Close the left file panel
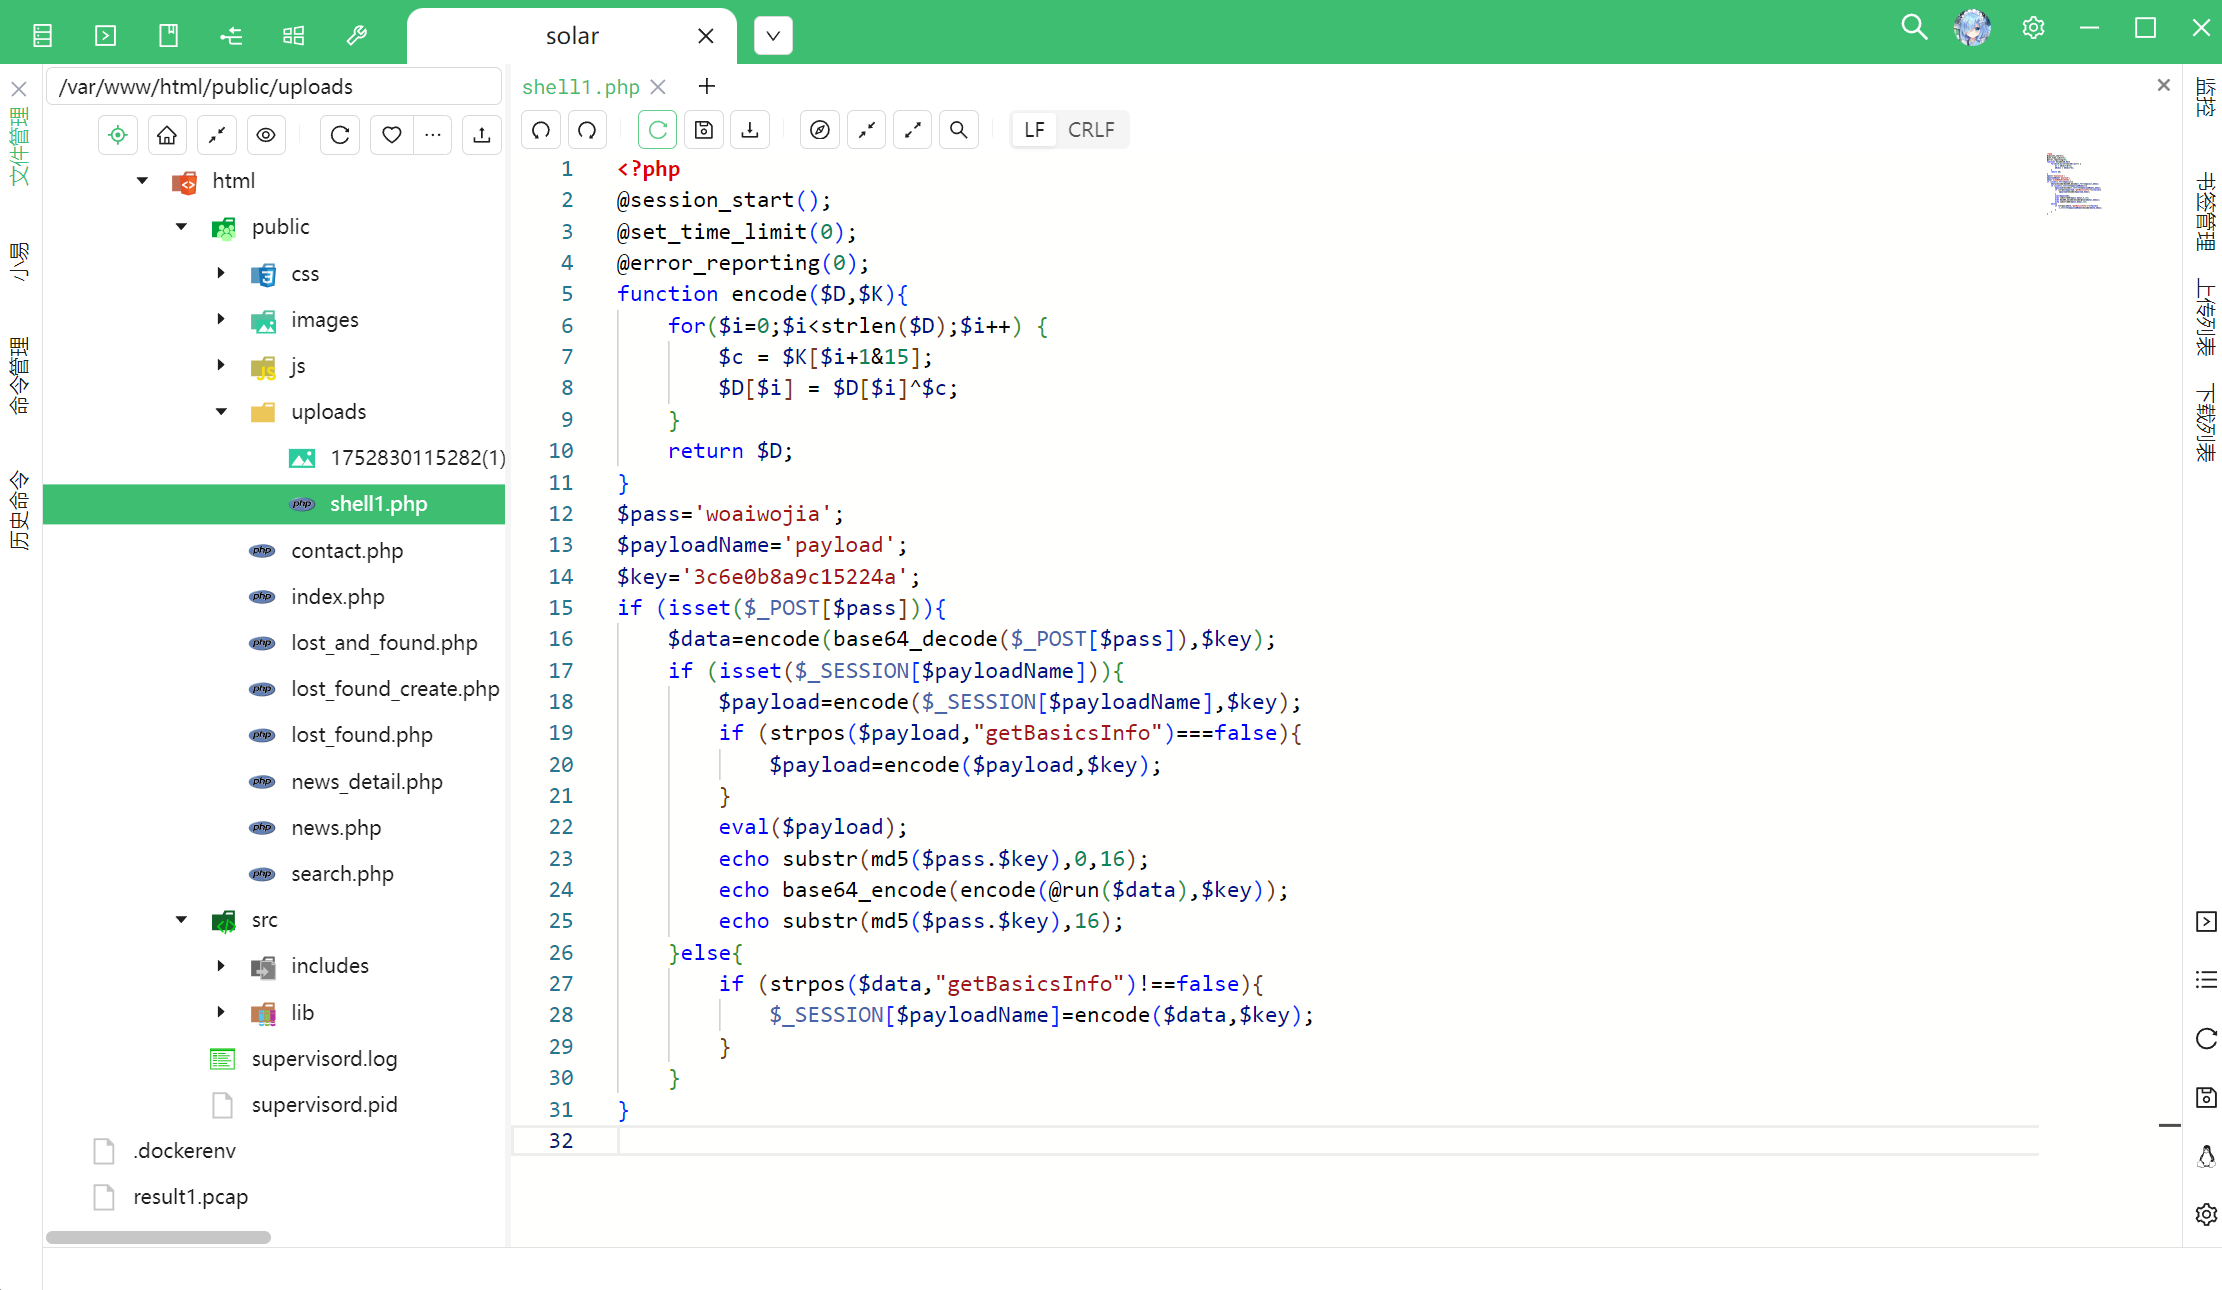 [x=19, y=89]
